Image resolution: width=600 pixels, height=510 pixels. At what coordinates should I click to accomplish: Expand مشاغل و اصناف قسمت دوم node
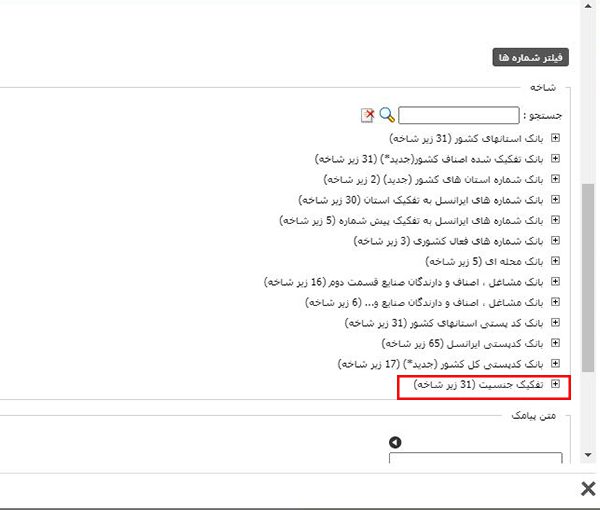[555, 282]
